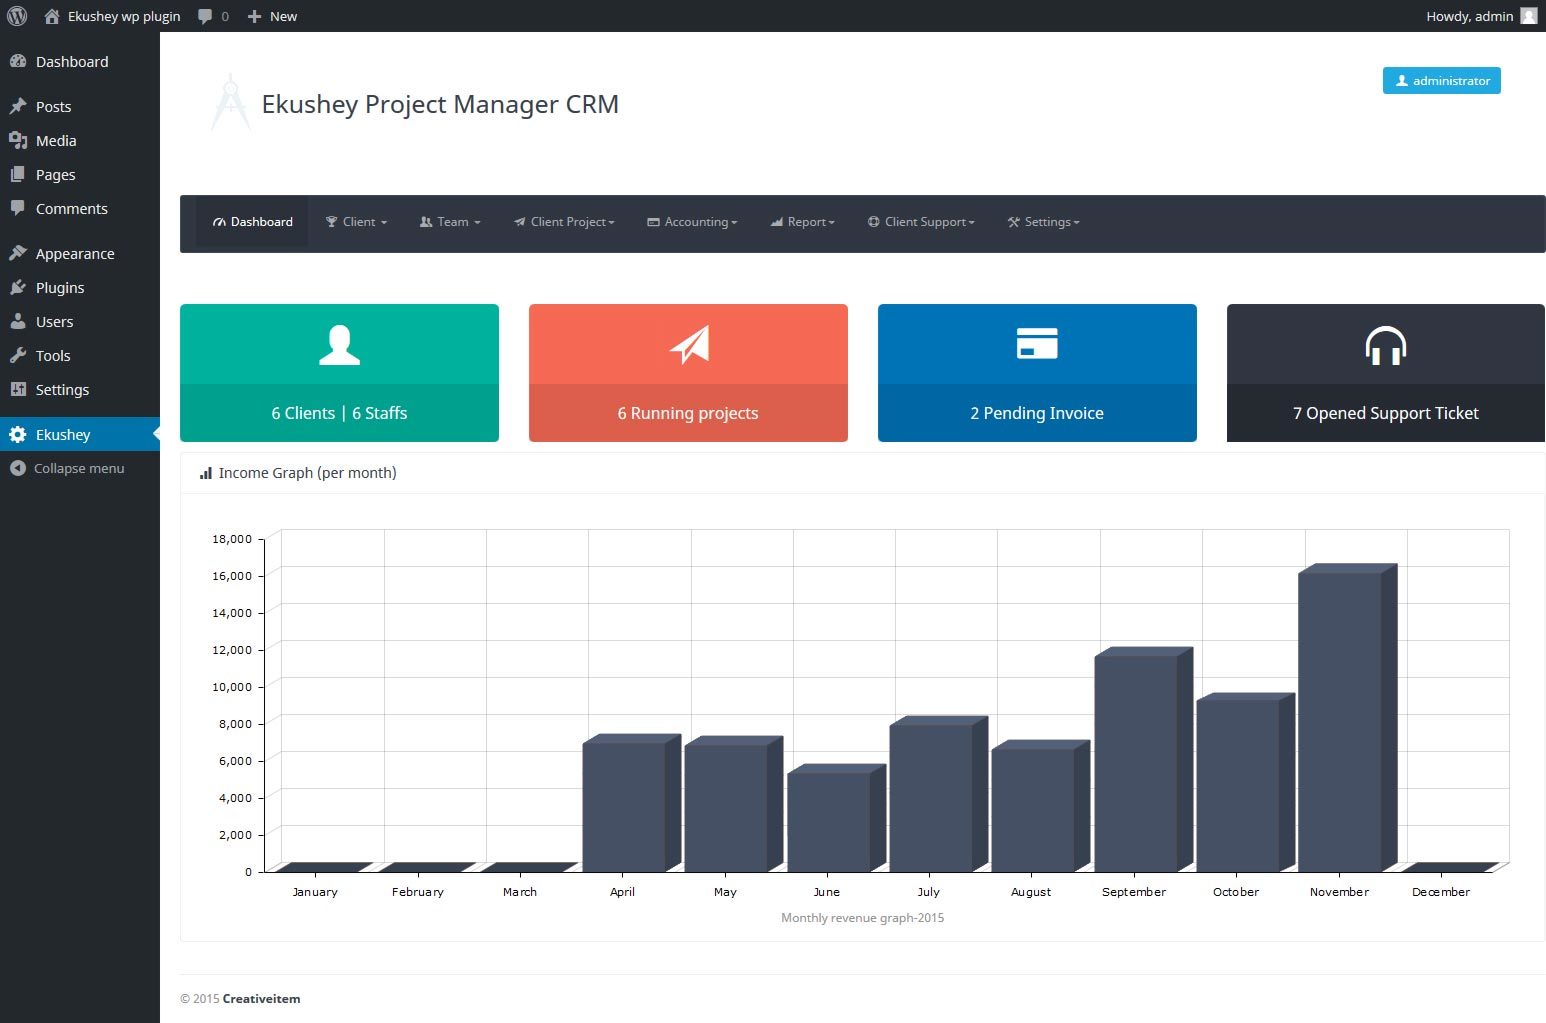1546x1023 pixels.
Task: Click the Dashboard gauge icon in sidebar
Action: pos(18,61)
